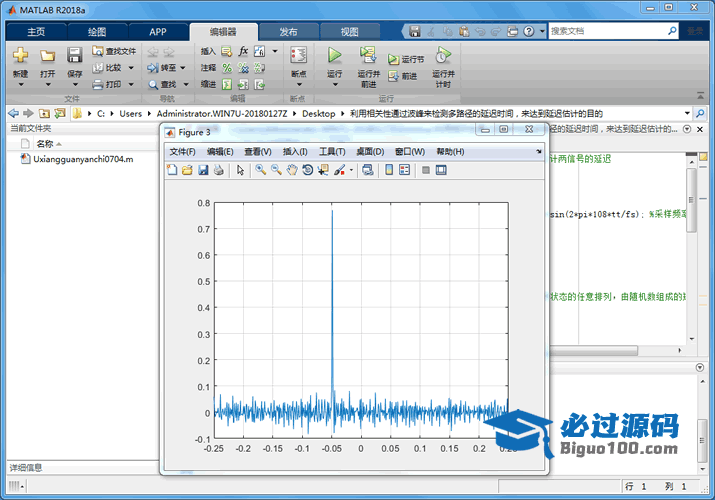This screenshot has width=715, height=500.
Task: Expand the dropdown arrow next to 查找
Action: (186, 84)
